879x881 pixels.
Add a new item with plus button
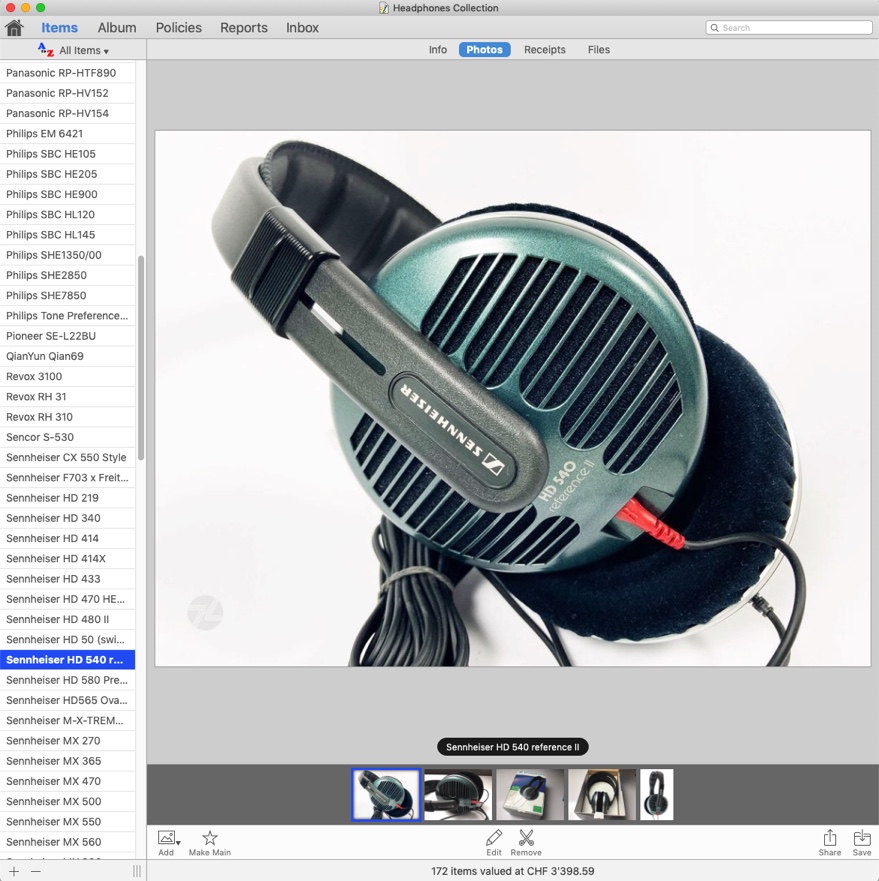(x=14, y=871)
